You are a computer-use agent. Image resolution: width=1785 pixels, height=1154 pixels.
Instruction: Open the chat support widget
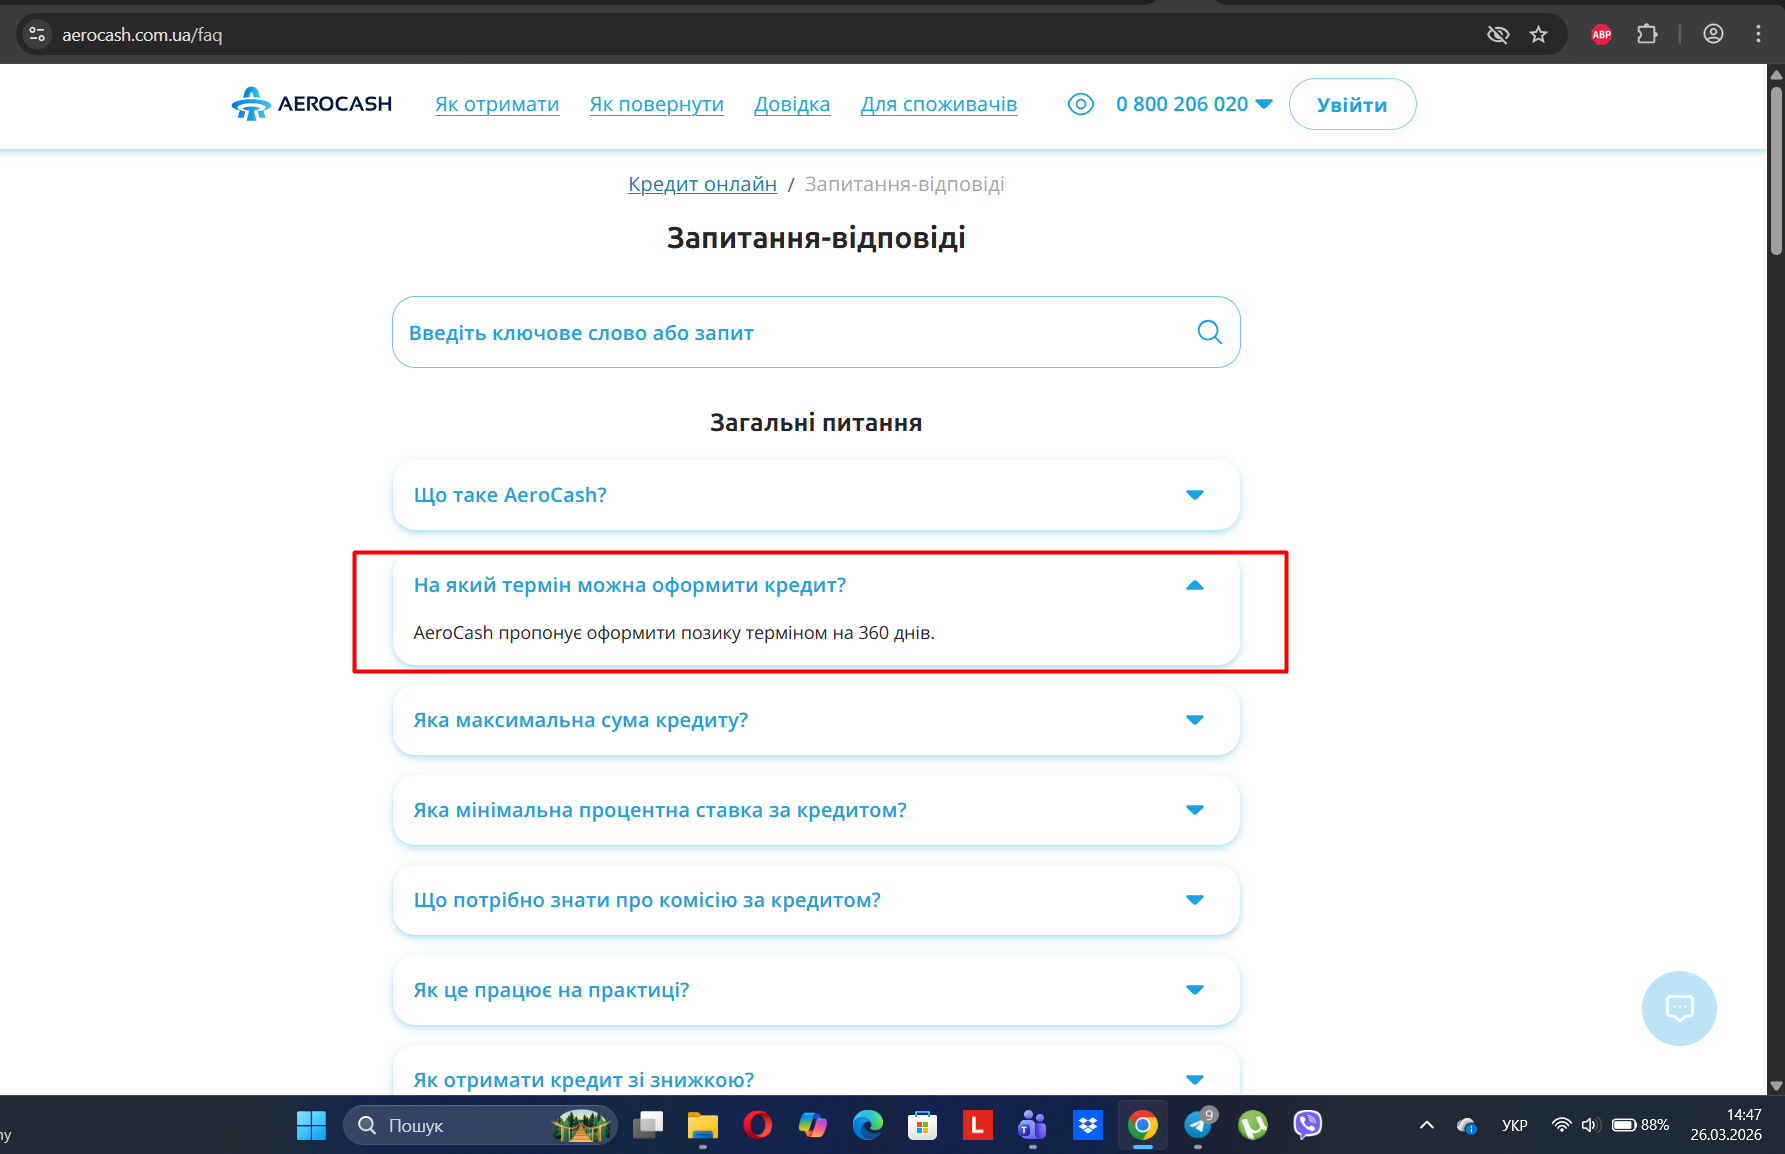(1679, 1008)
